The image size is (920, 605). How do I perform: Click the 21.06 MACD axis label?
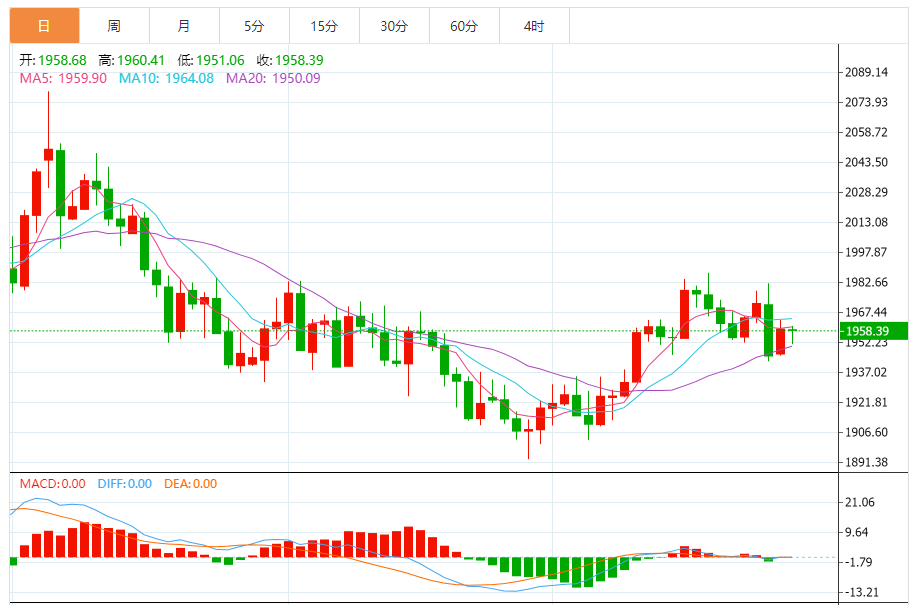coord(860,502)
